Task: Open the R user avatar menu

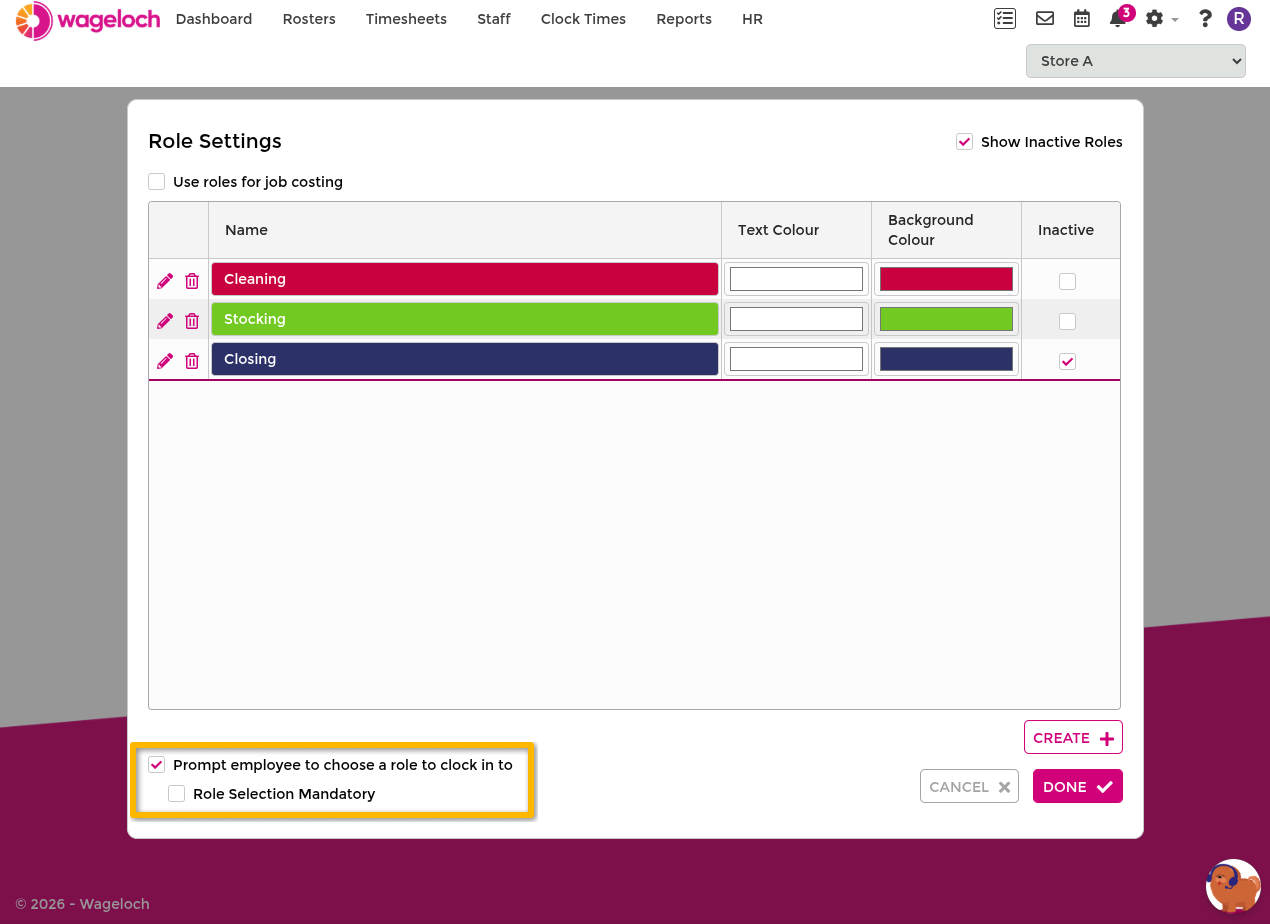Action: pyautogui.click(x=1239, y=19)
